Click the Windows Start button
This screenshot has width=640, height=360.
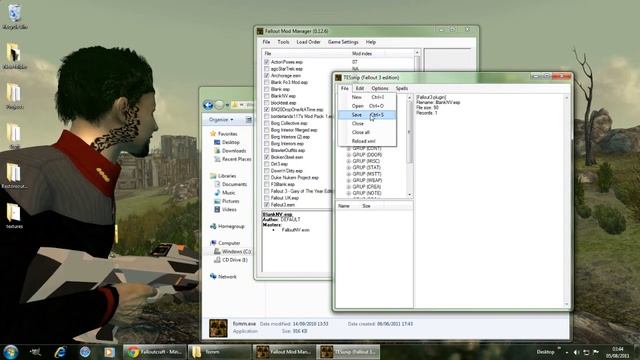[x=11, y=352]
